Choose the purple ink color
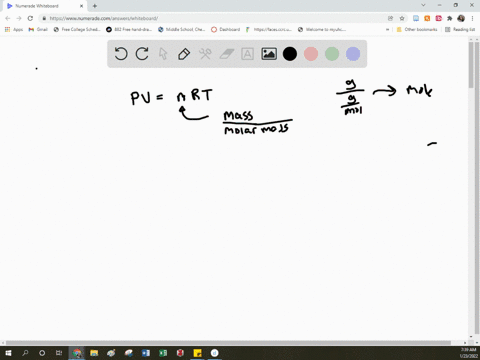The image size is (480, 360). point(353,54)
